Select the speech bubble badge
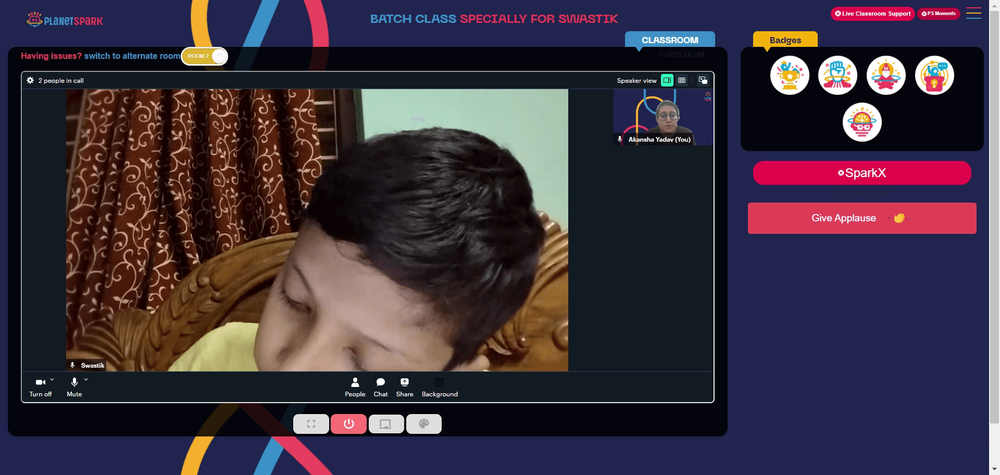Image resolution: width=1000 pixels, height=475 pixels. (x=934, y=75)
